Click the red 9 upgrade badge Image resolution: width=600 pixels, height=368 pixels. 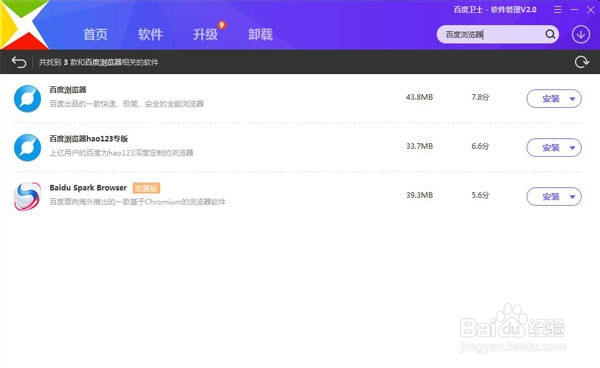pos(222,25)
